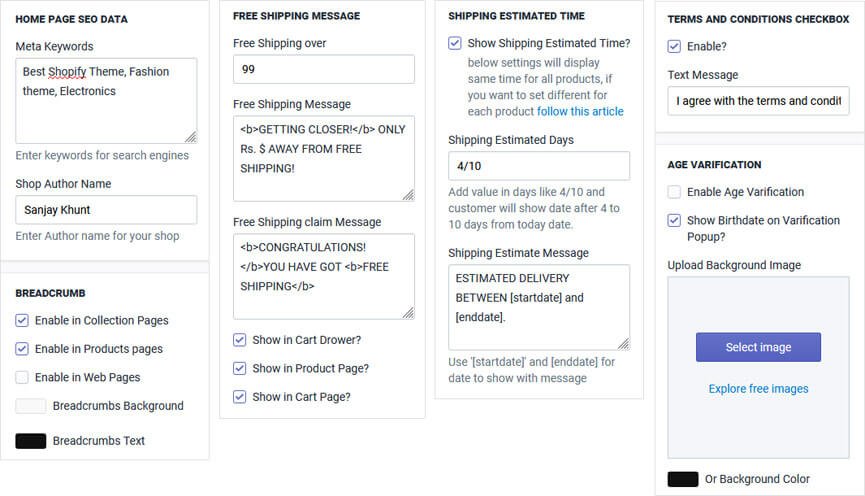This screenshot has height=496, width=865.
Task: Open Explore free images link
Action: pyautogui.click(x=758, y=388)
